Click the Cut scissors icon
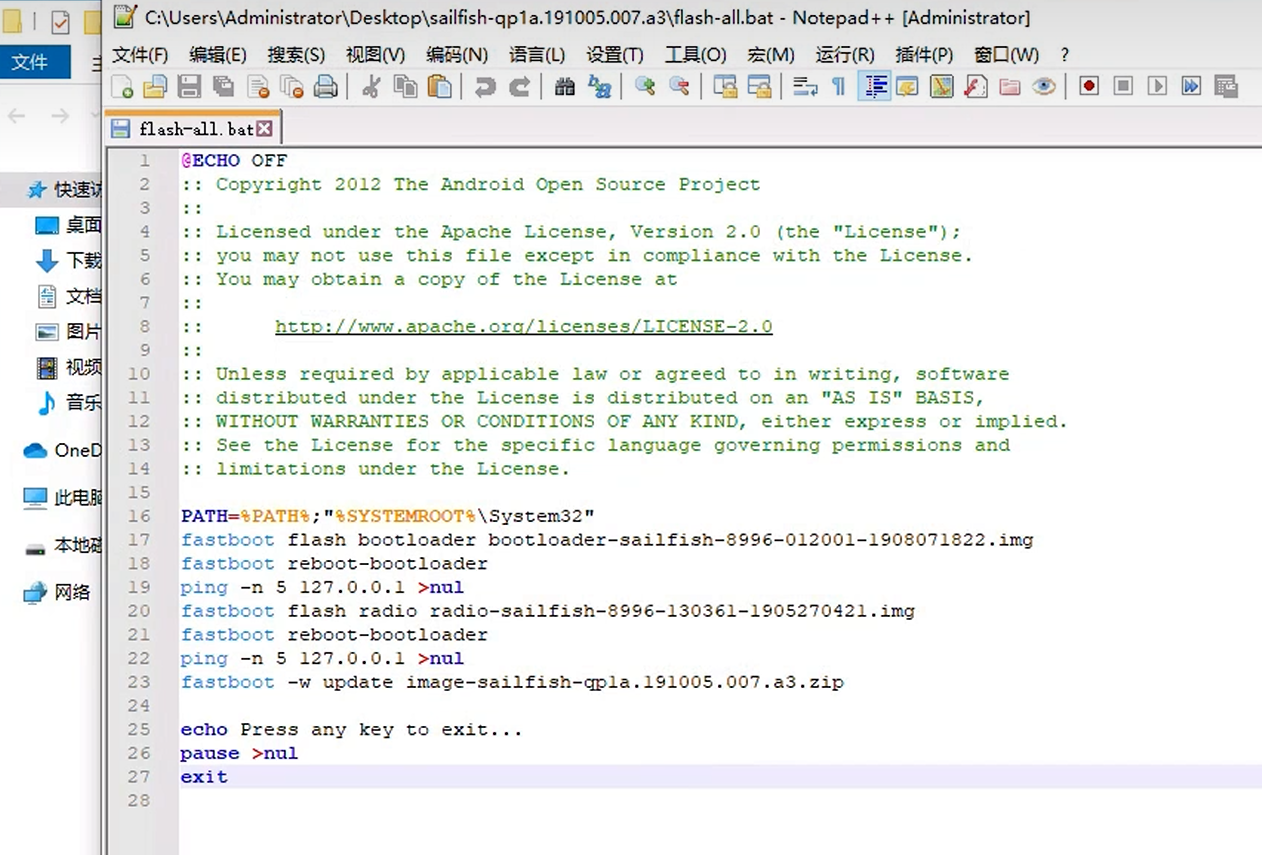 [371, 87]
